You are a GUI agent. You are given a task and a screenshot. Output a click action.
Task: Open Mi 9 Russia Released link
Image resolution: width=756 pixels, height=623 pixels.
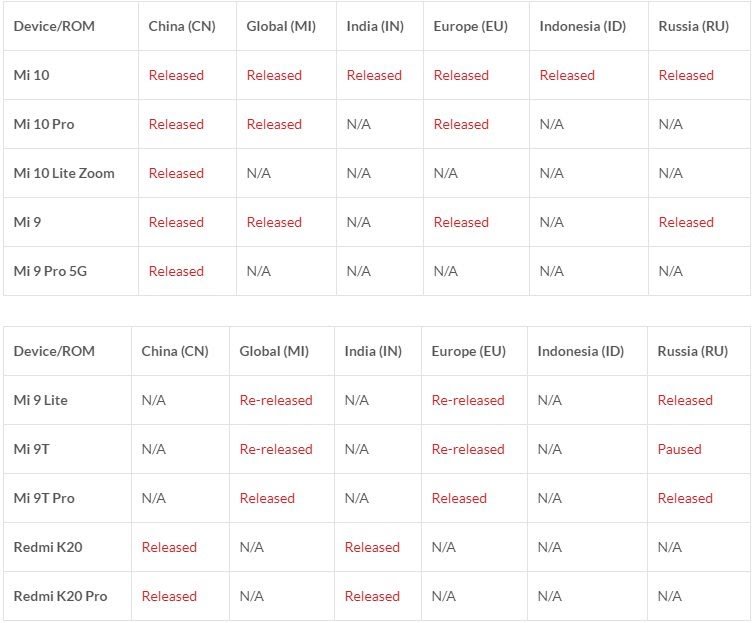tap(686, 222)
